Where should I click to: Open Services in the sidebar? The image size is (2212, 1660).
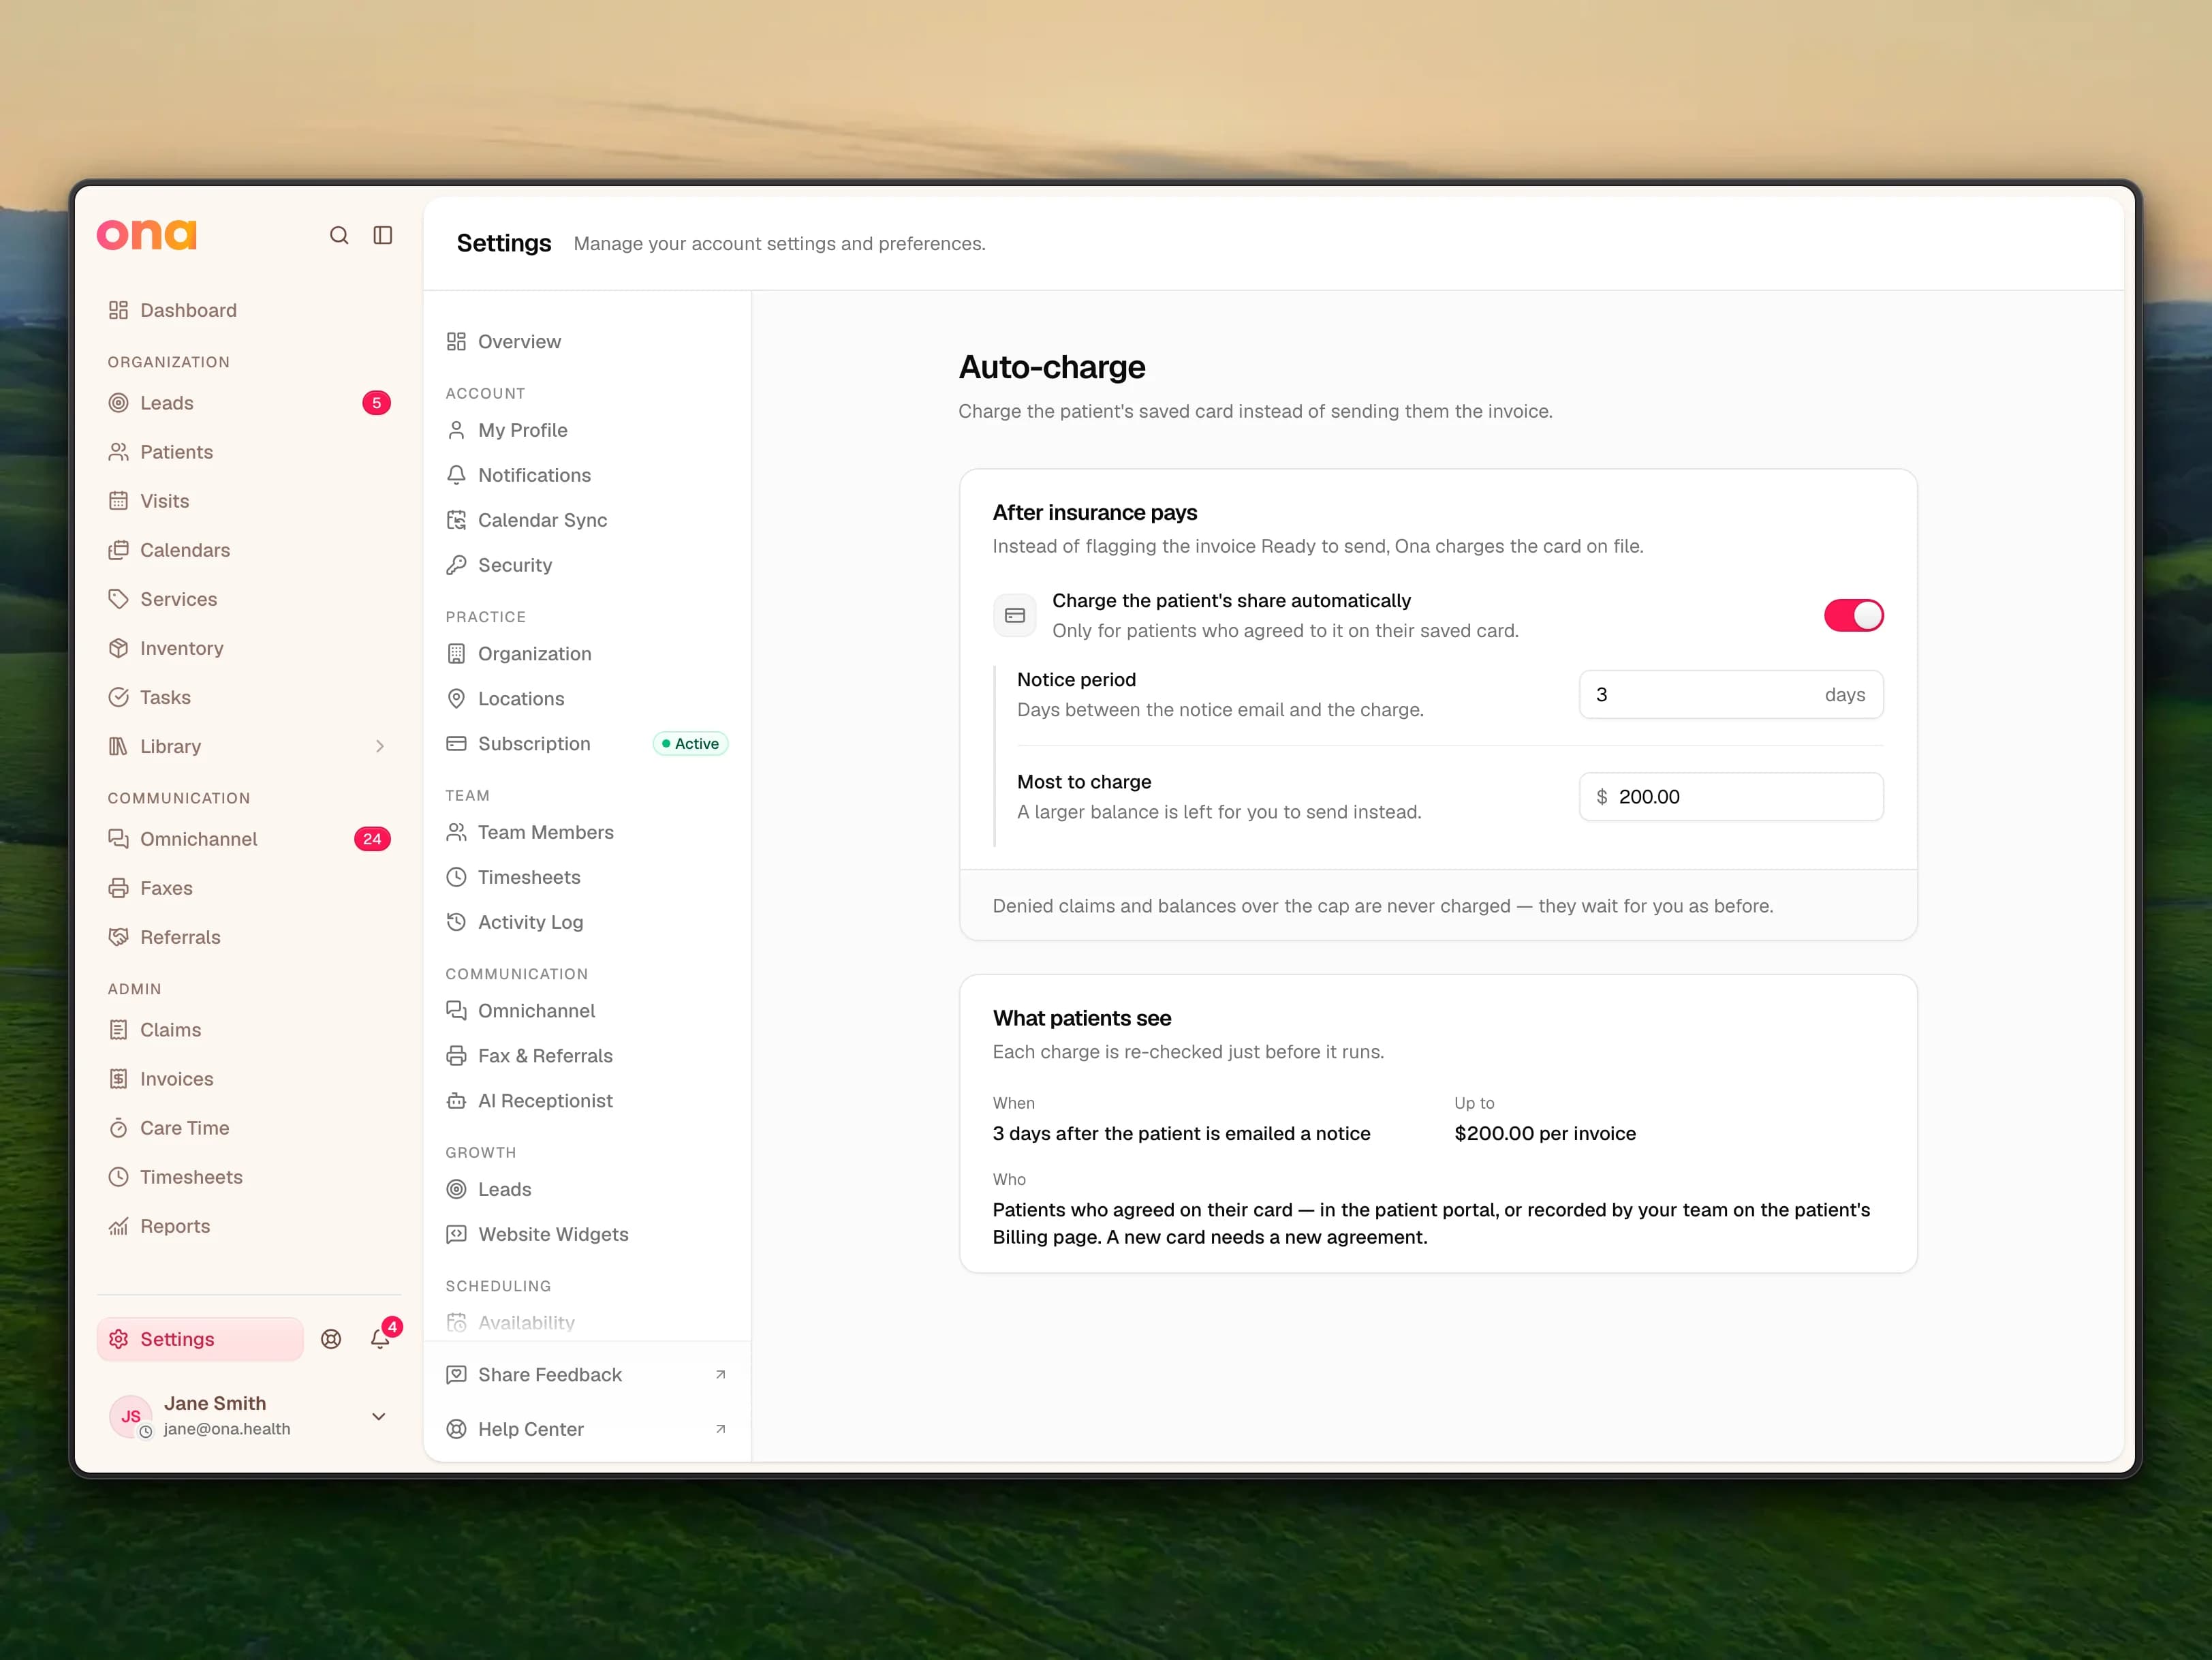249,599
